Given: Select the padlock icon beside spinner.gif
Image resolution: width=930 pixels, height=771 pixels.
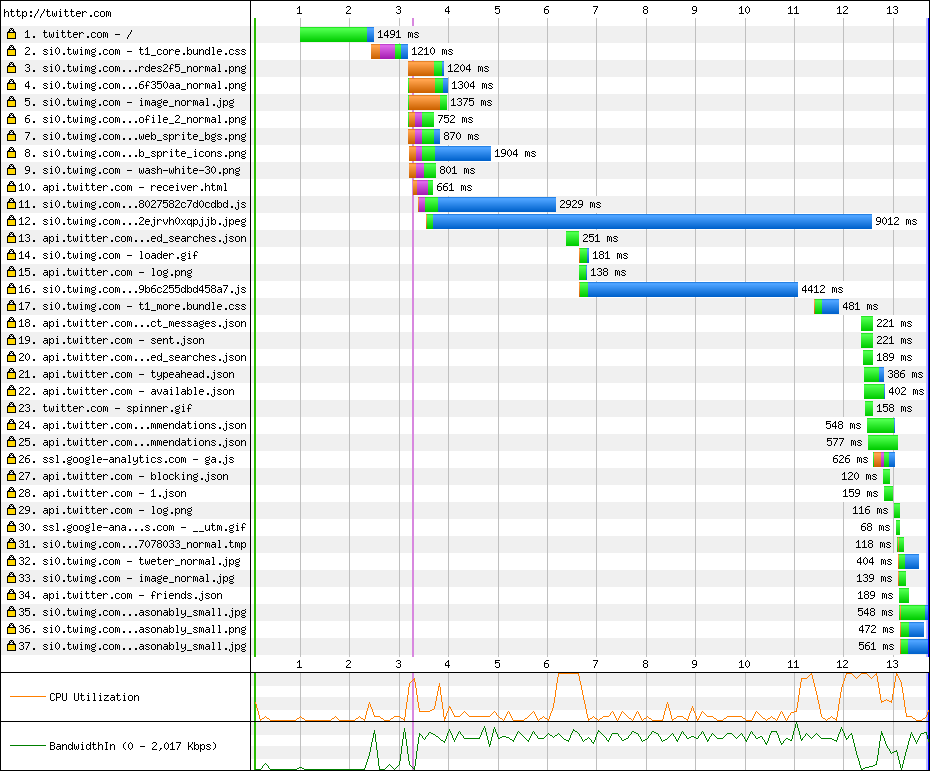Looking at the screenshot, I should click(11, 408).
